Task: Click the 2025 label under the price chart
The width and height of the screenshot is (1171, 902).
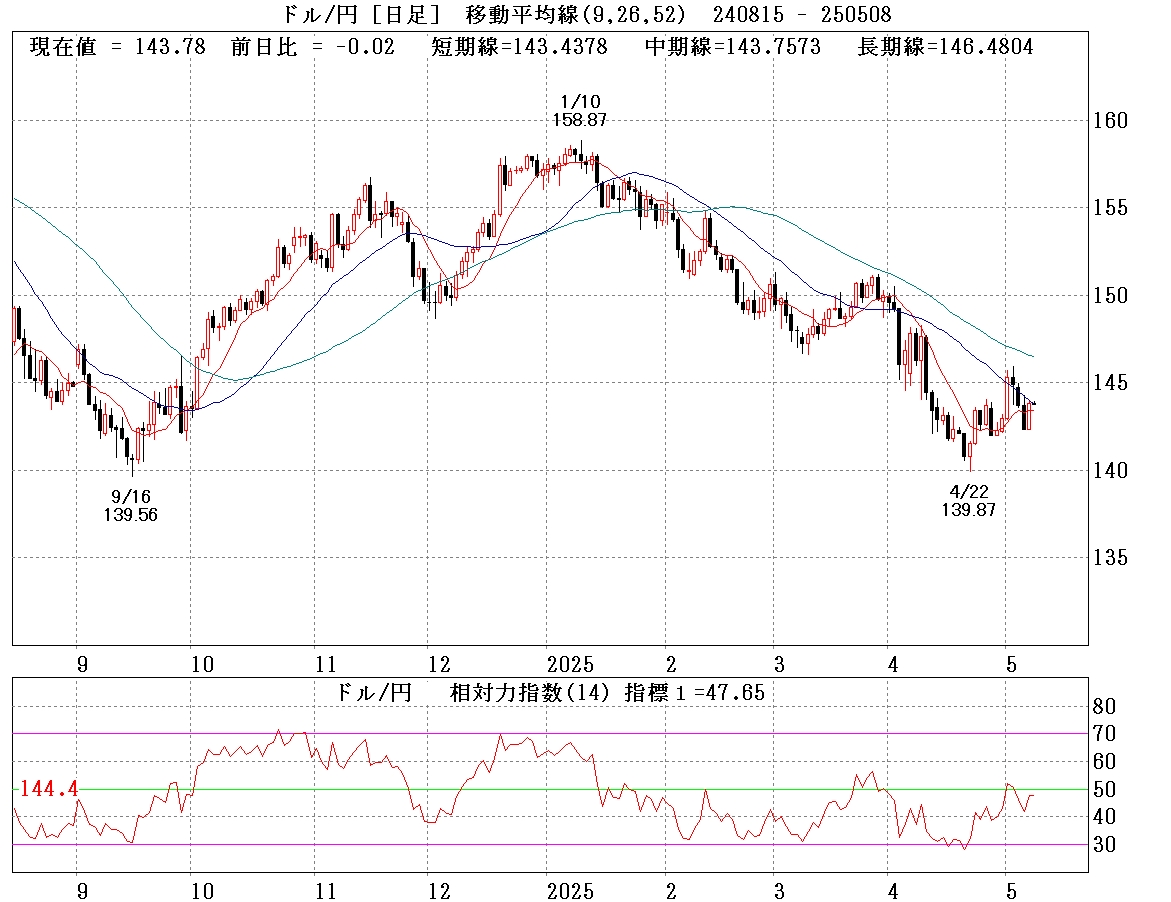Action: click(571, 665)
